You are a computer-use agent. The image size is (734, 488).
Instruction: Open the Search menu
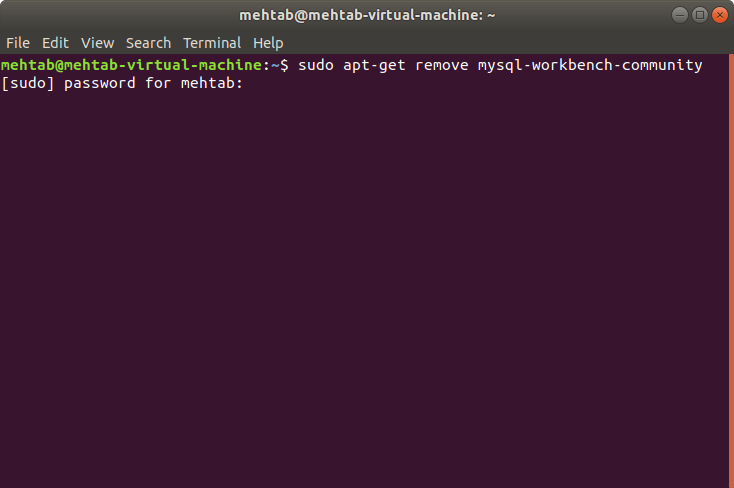click(x=148, y=43)
